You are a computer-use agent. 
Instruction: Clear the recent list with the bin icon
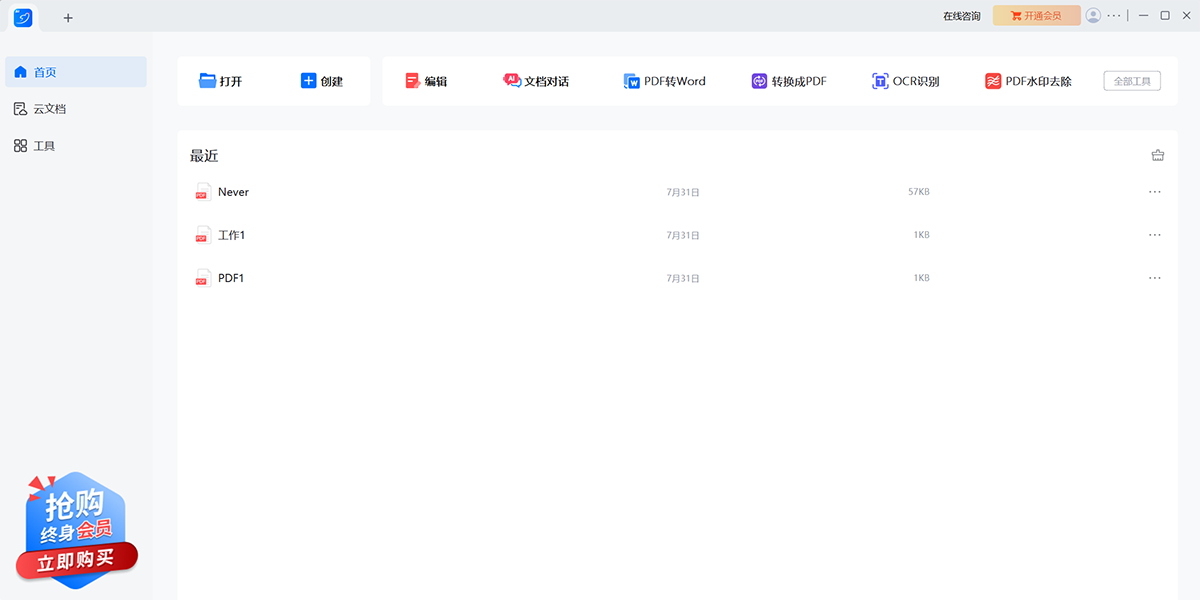click(1158, 155)
